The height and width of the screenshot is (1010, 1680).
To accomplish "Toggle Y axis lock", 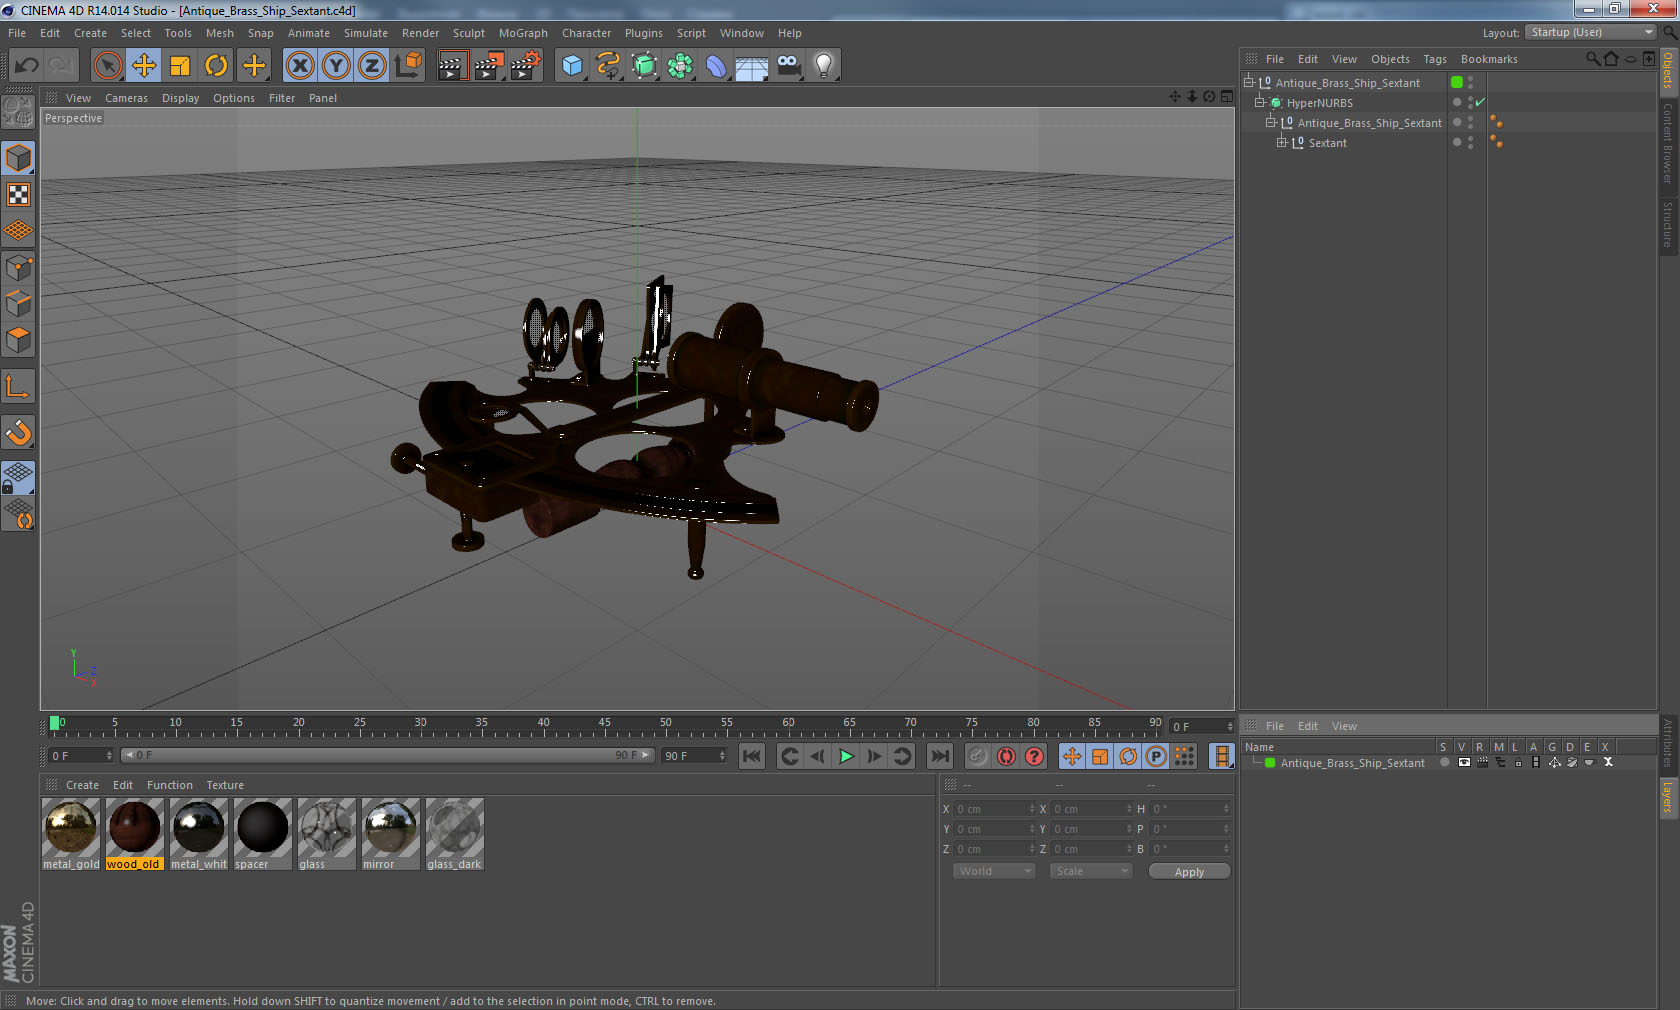I will 336,66.
